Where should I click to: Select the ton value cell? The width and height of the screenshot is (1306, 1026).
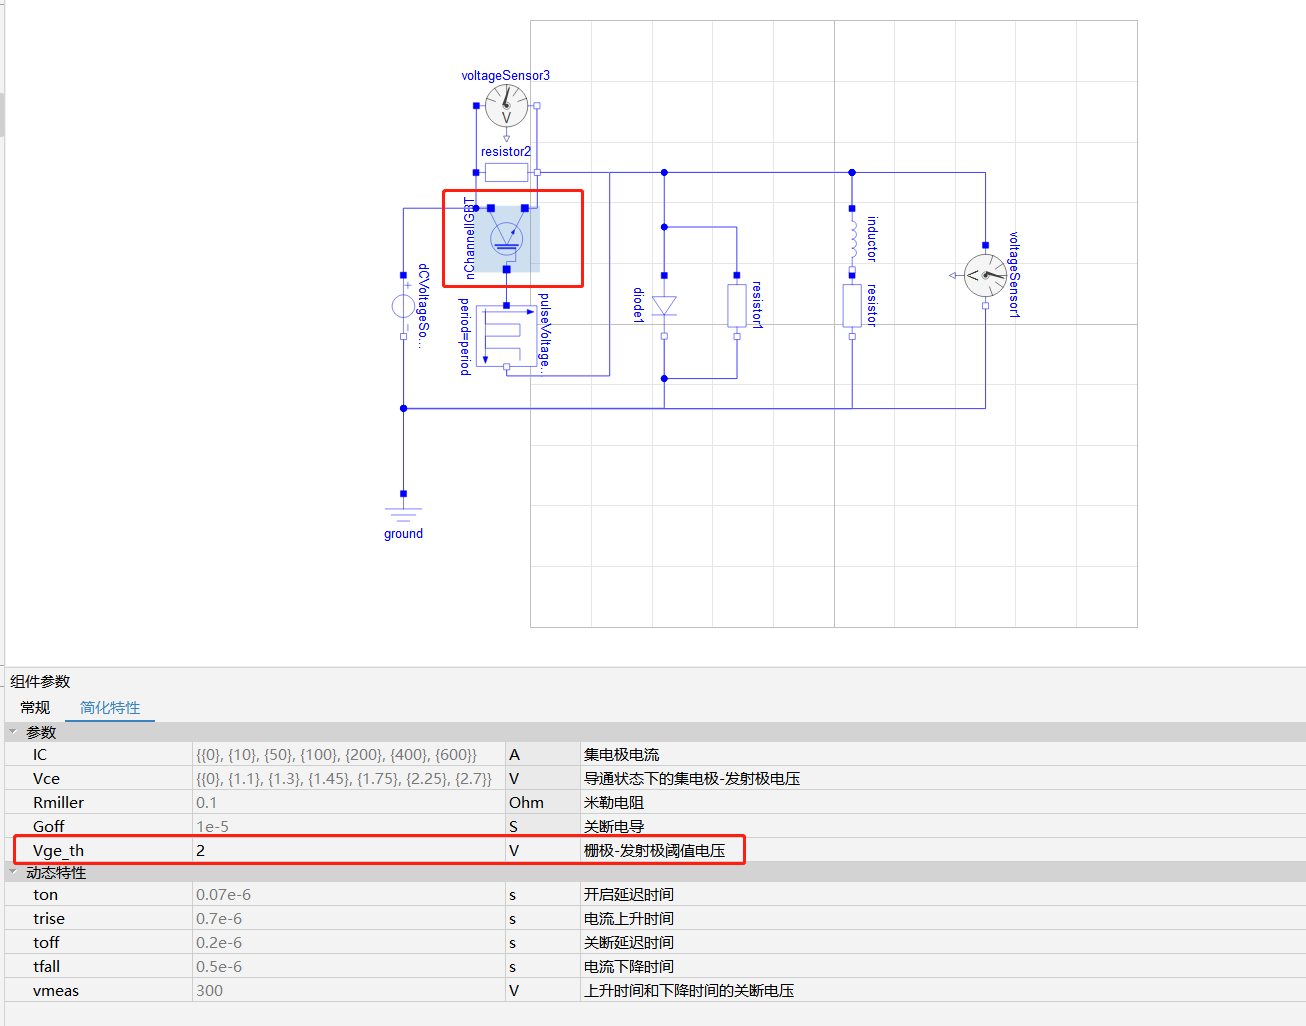tap(349, 894)
